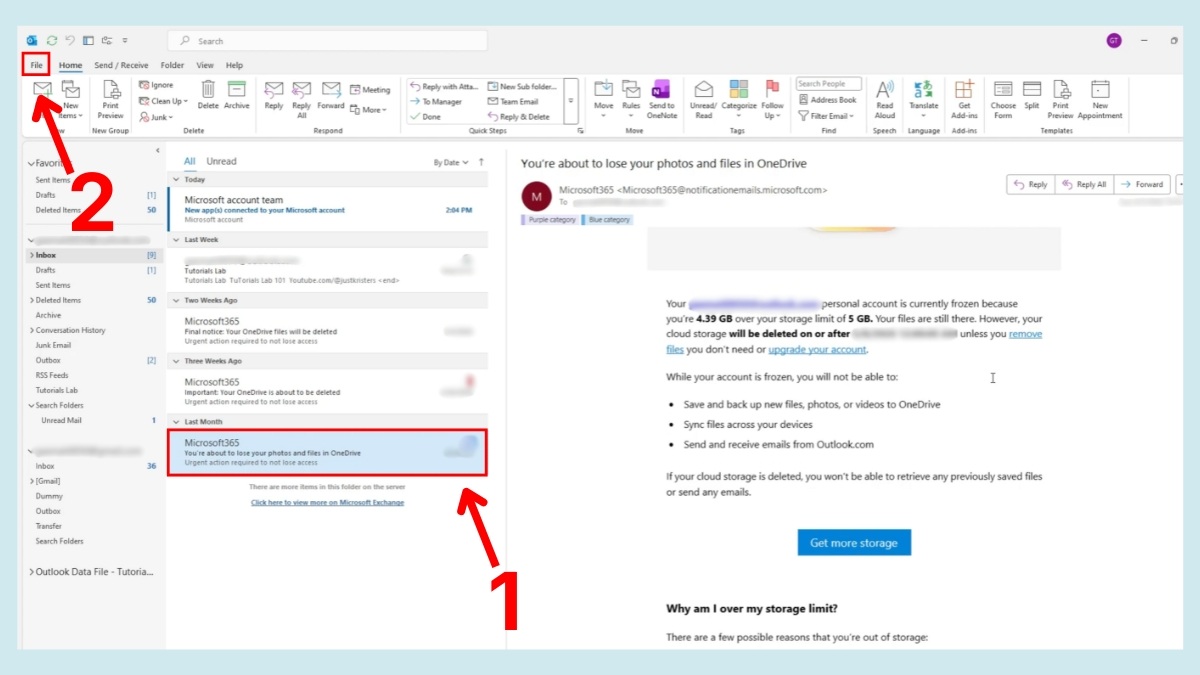Image resolution: width=1200 pixels, height=675 pixels.
Task: Click the Reply button in reading pane
Action: pos(1030,184)
